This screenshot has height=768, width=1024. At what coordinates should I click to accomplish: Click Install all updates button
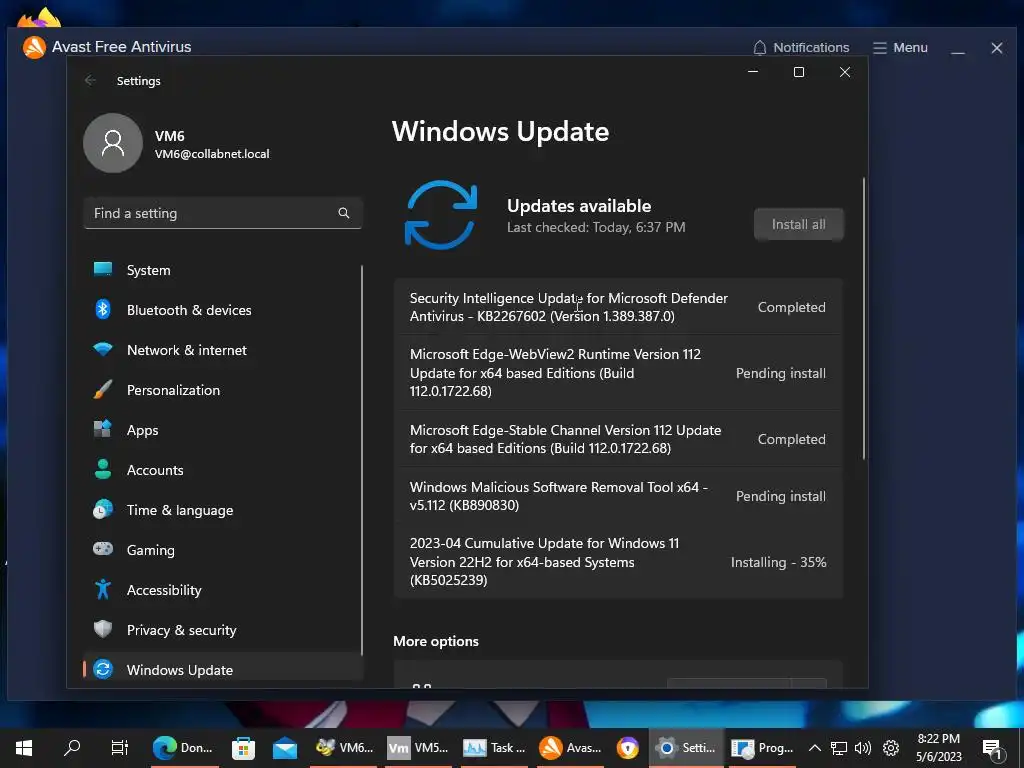pos(799,224)
